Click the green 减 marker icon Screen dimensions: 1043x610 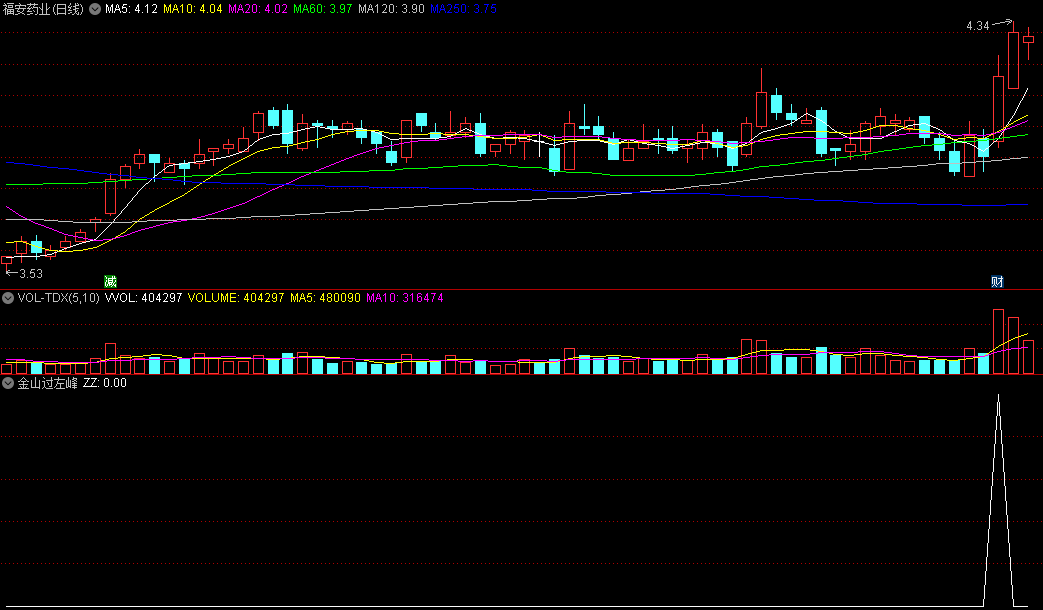[110, 281]
